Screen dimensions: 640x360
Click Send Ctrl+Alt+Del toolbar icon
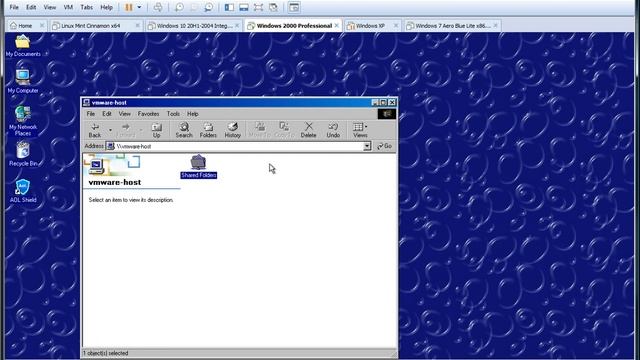(158, 7)
